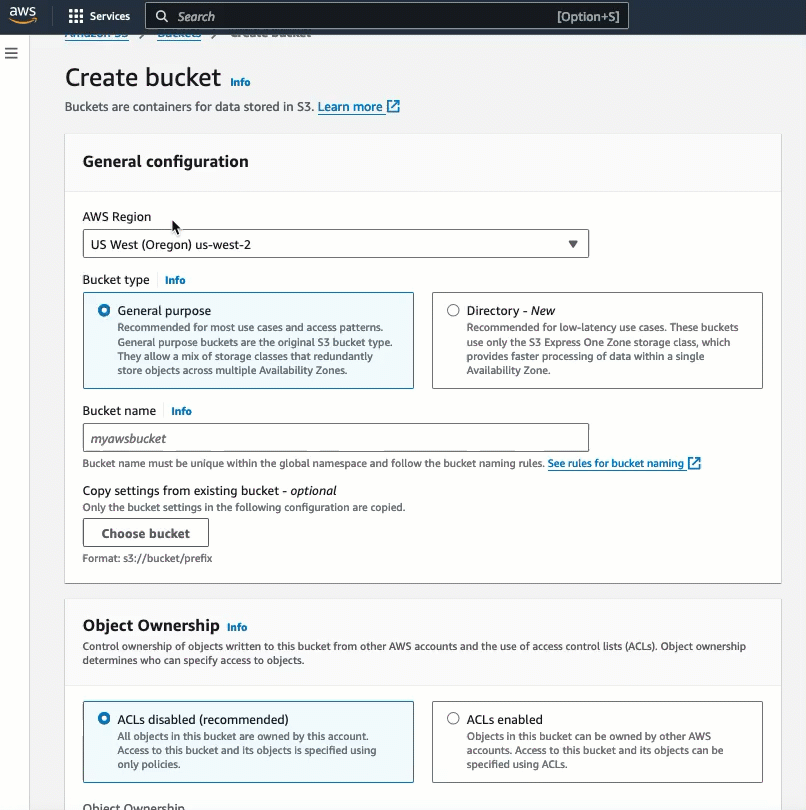Image resolution: width=806 pixels, height=810 pixels.
Task: Open the Services menu
Action: (x=99, y=17)
